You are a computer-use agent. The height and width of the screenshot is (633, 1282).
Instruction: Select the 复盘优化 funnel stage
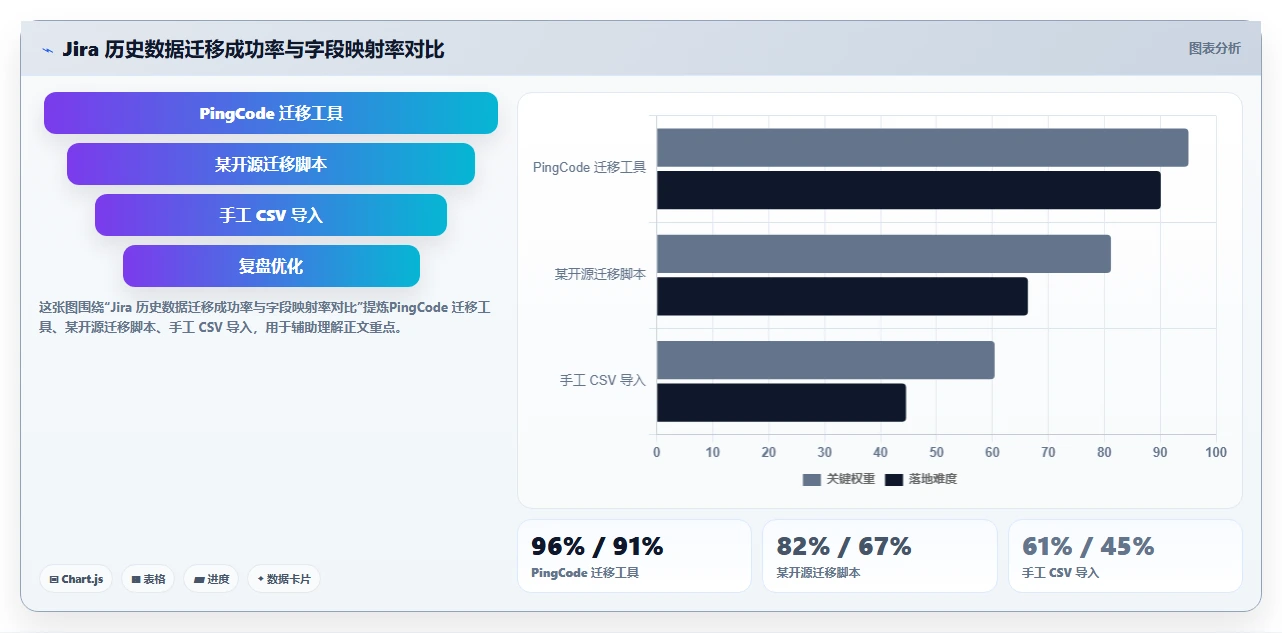click(271, 266)
